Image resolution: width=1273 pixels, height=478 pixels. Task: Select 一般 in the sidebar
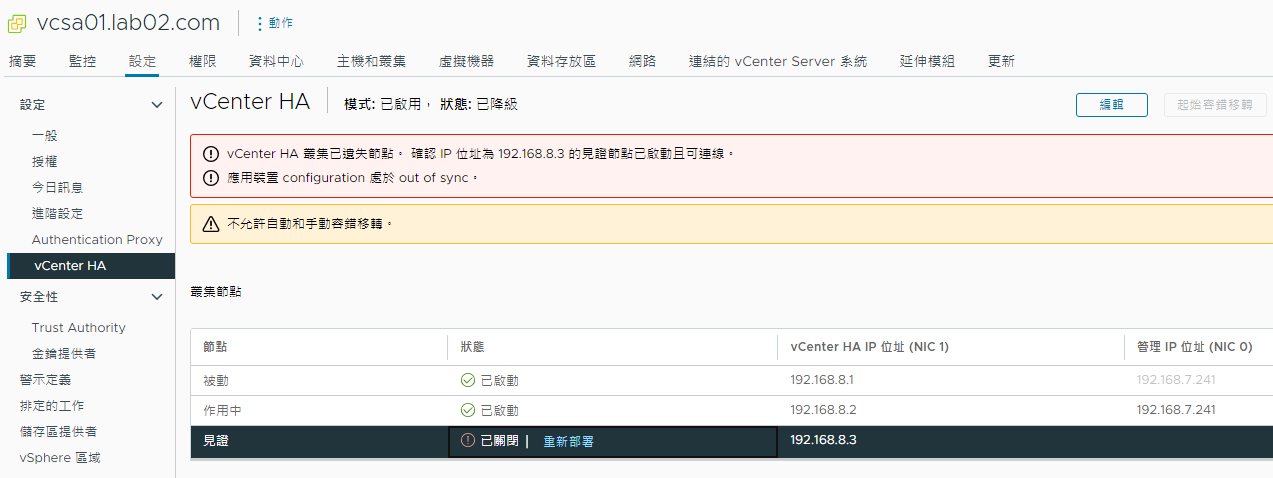pyautogui.click(x=46, y=135)
